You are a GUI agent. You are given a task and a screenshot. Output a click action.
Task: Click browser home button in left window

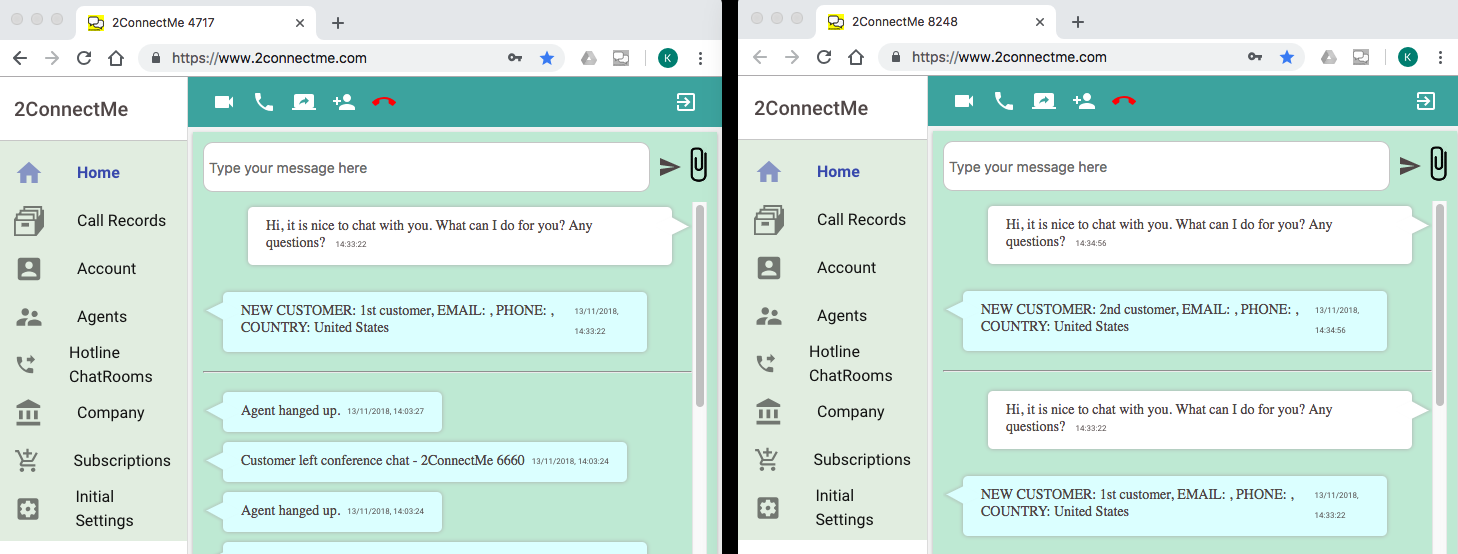(x=116, y=58)
